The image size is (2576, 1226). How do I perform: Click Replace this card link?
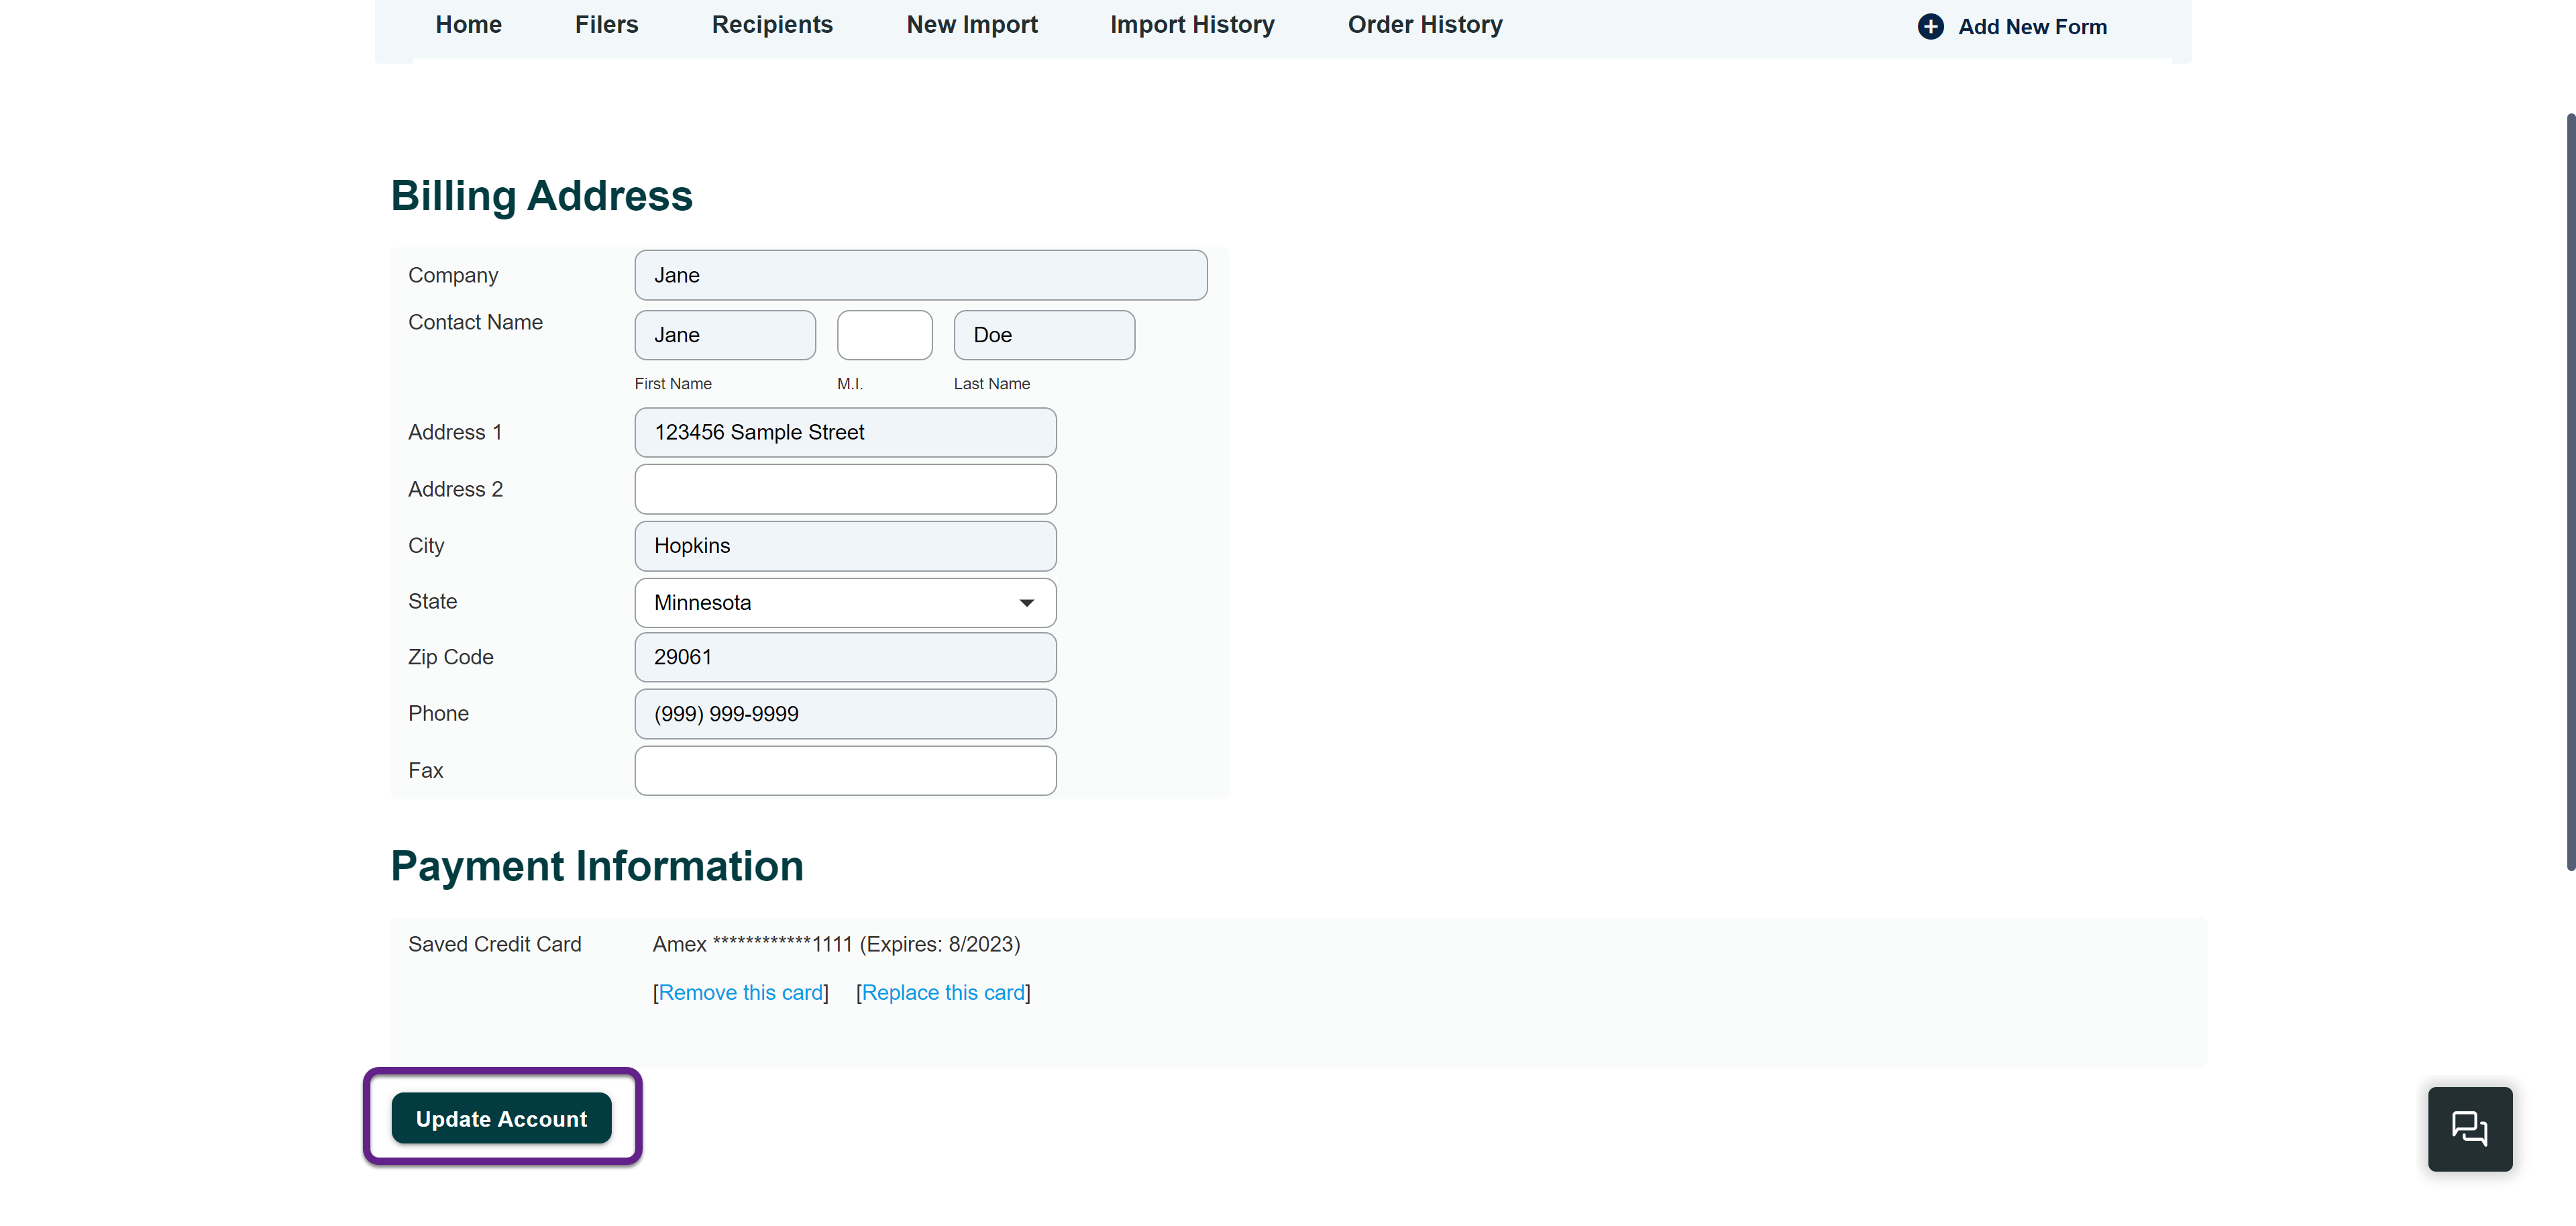click(x=942, y=992)
